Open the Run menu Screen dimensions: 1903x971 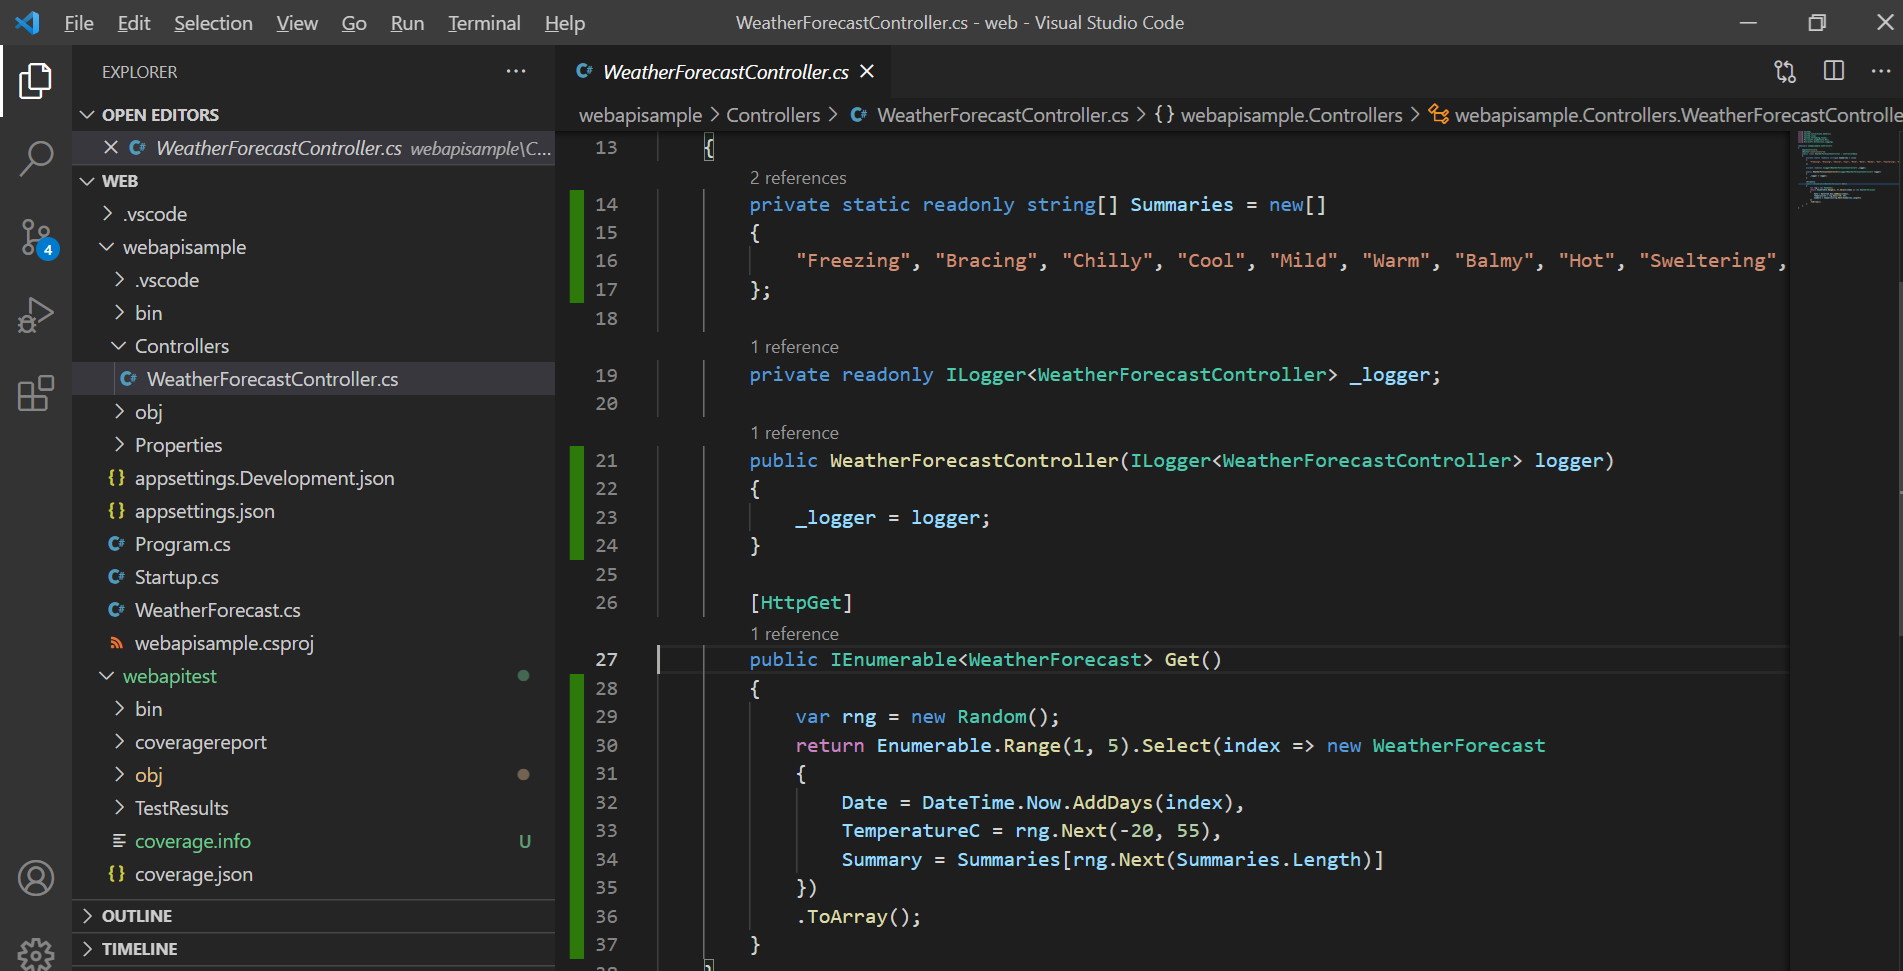tap(407, 22)
